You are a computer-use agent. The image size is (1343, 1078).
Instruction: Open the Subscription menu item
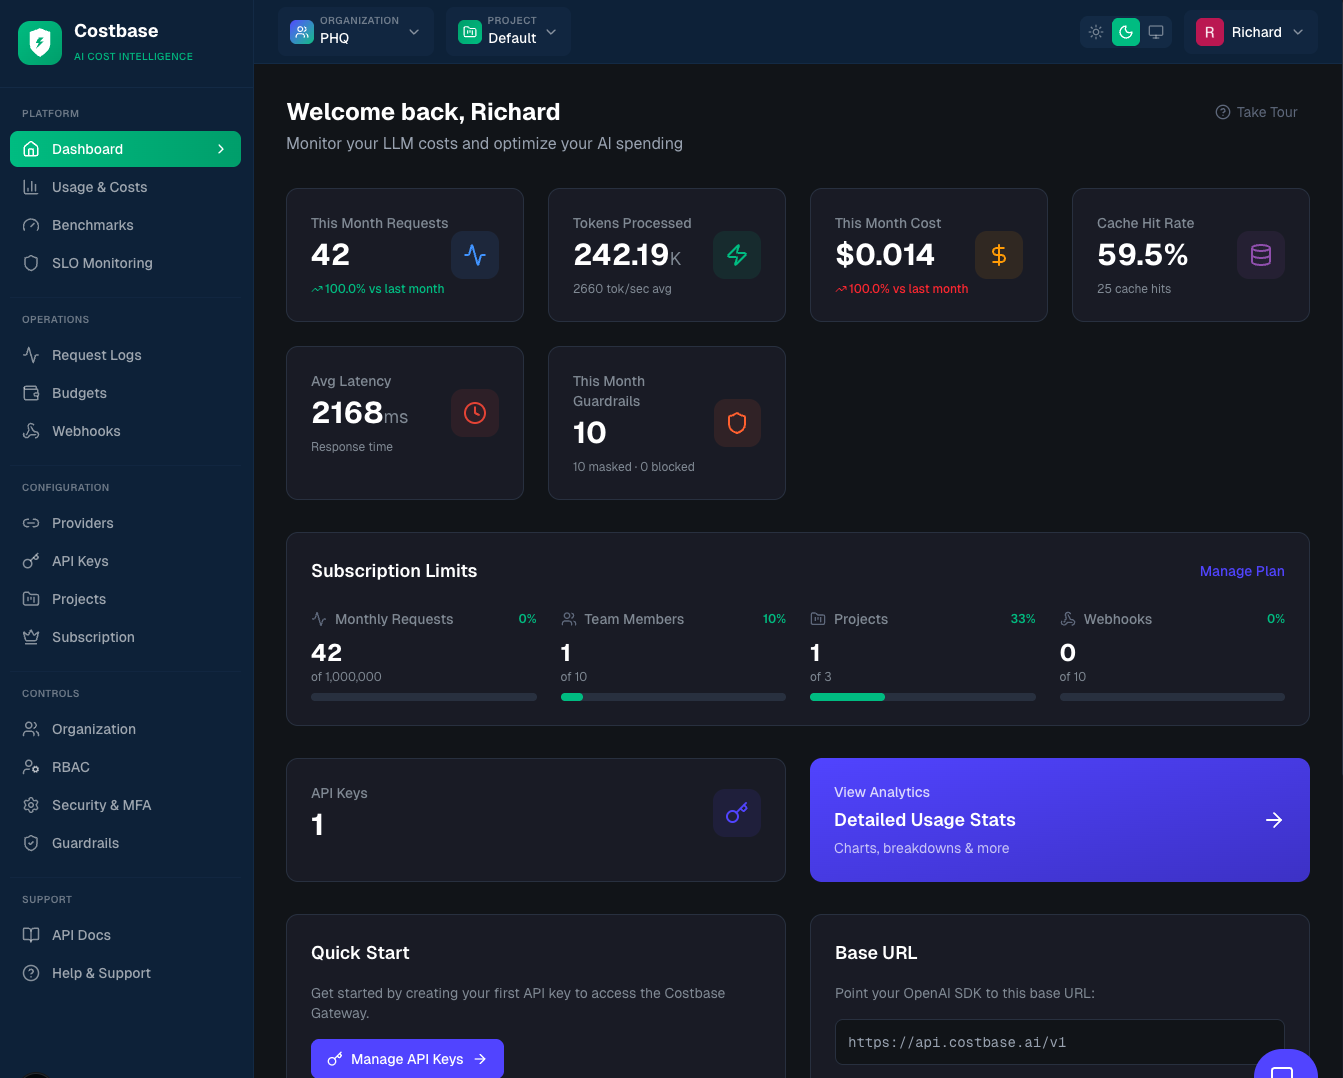click(x=125, y=637)
